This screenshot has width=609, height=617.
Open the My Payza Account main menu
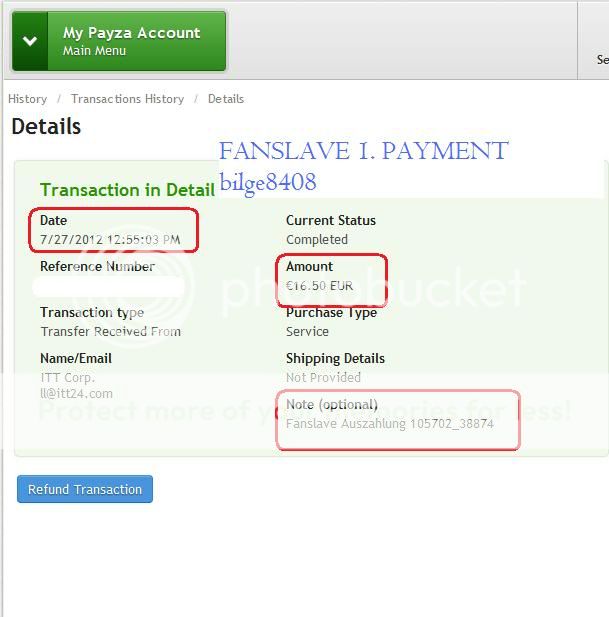click(119, 41)
